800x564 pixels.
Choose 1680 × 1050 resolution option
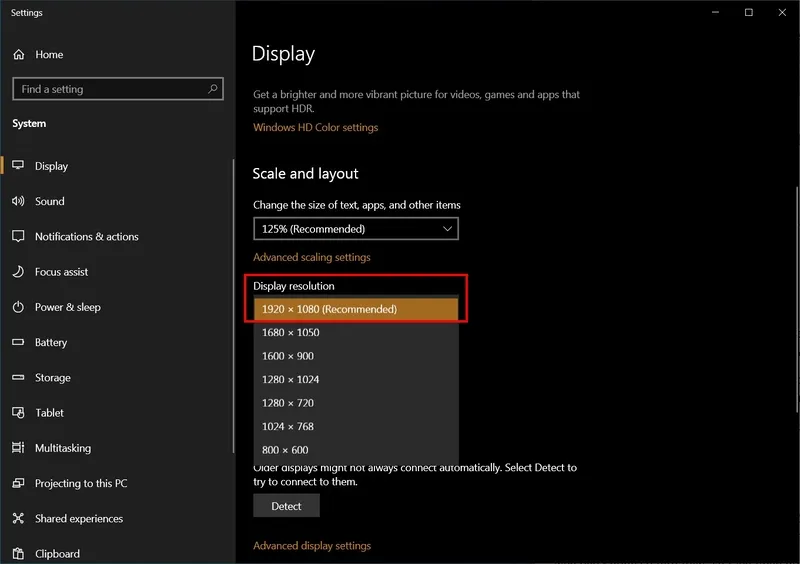tap(356, 333)
